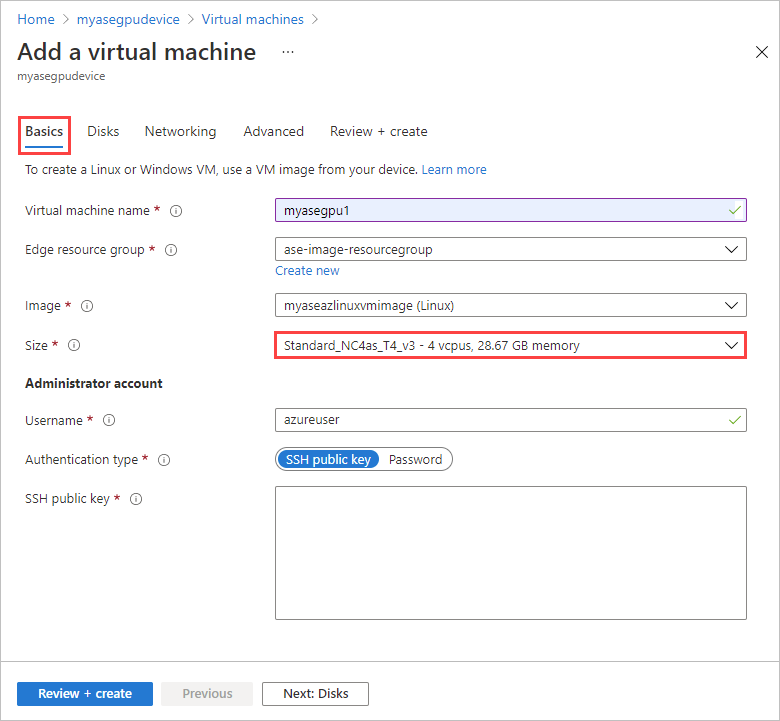Open the ellipsis more options menu
780x721 pixels.
pyautogui.click(x=288, y=52)
